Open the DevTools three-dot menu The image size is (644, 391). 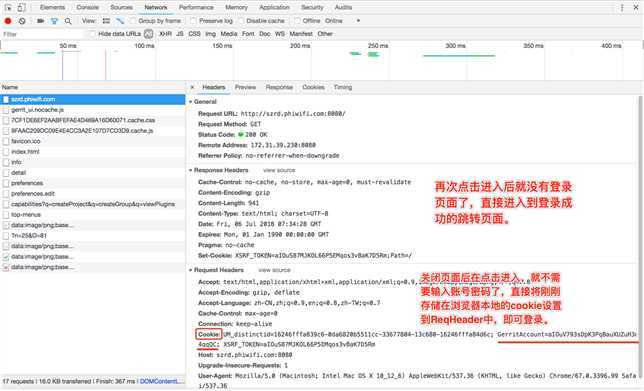coord(622,7)
